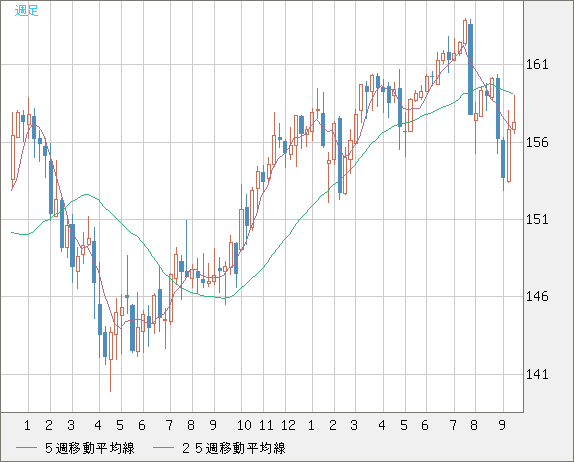
Task: Click the 5週移動平均線 legend label
Action: pos(90,448)
